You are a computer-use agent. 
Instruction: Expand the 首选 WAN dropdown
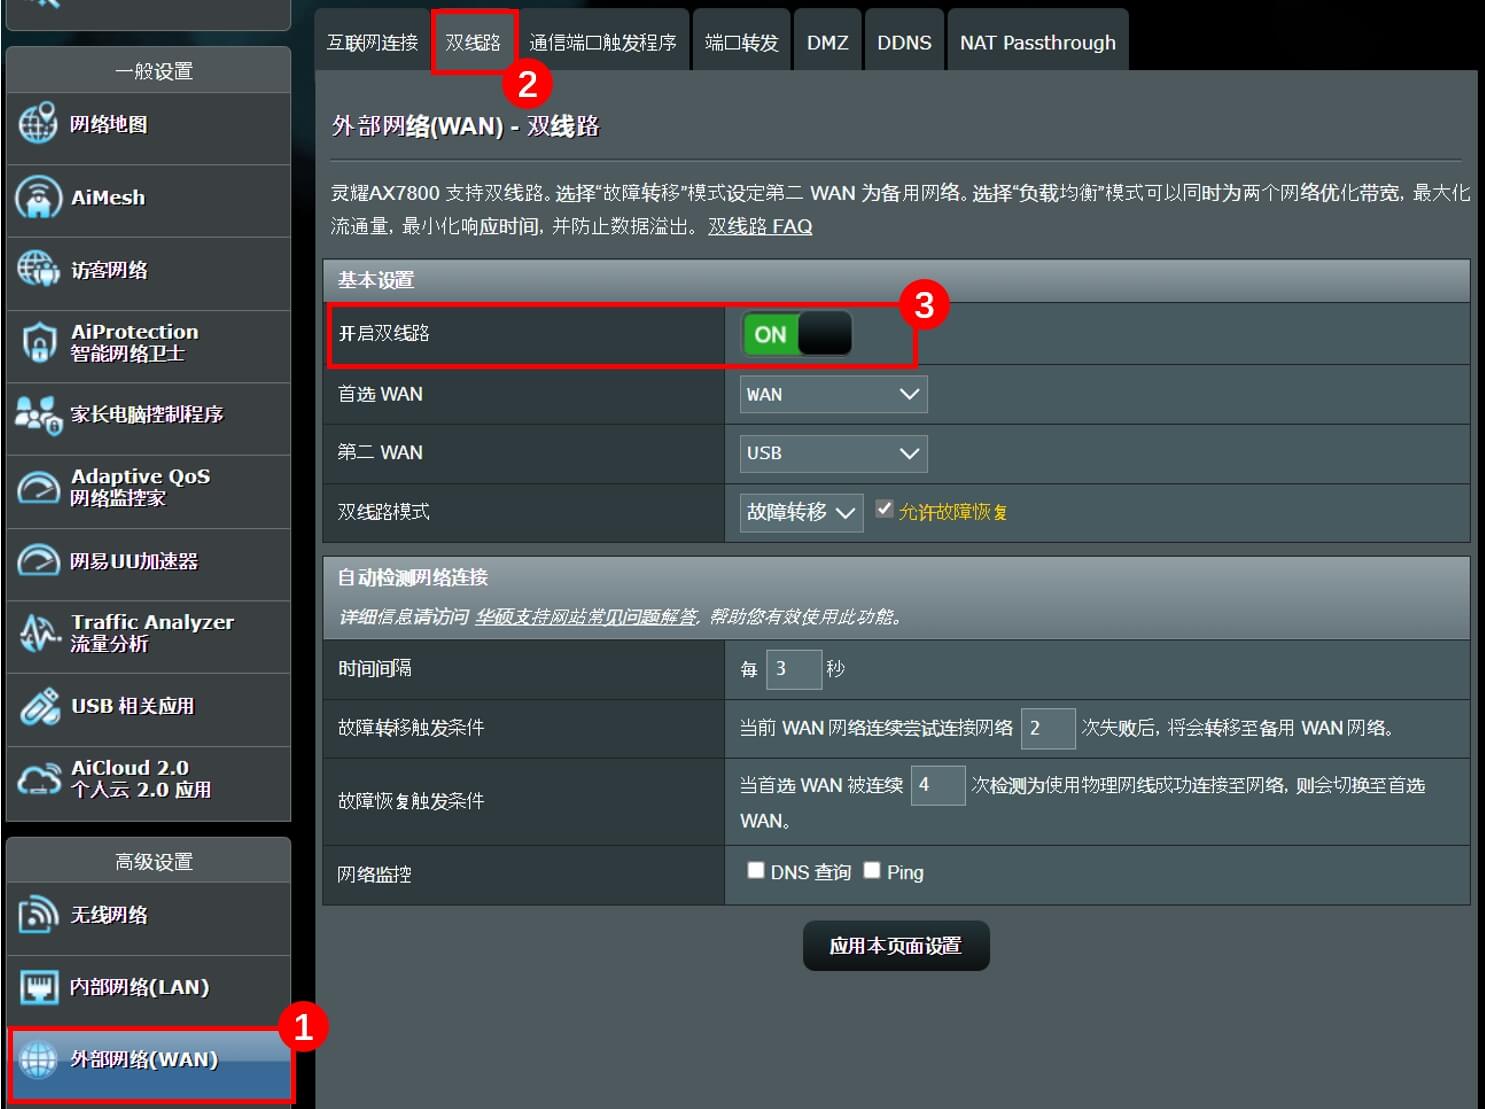pos(833,394)
